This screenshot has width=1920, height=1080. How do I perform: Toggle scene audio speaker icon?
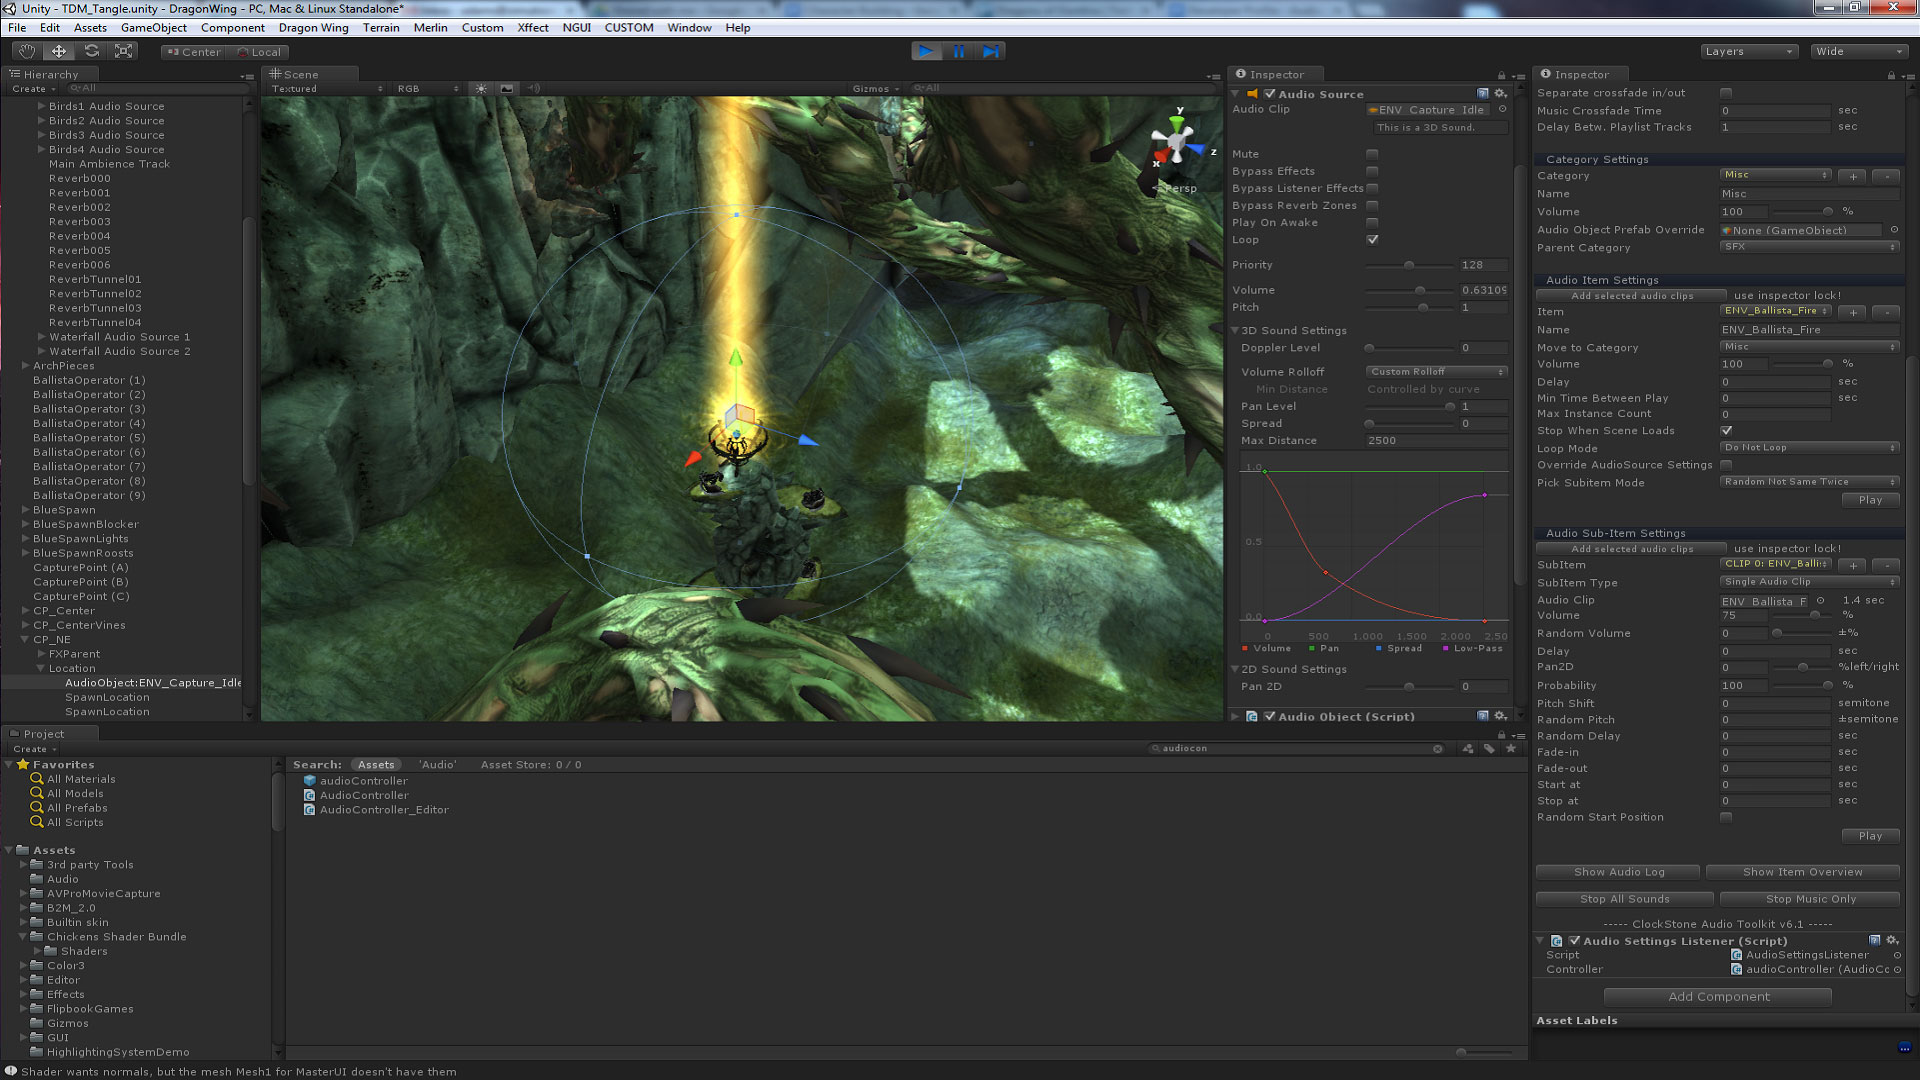tap(533, 89)
